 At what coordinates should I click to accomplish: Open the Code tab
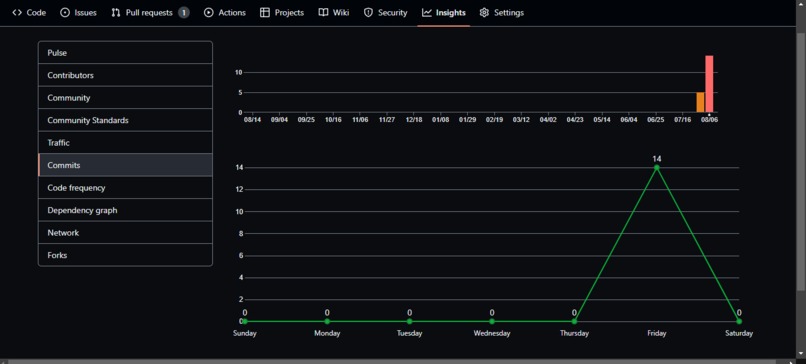click(29, 13)
